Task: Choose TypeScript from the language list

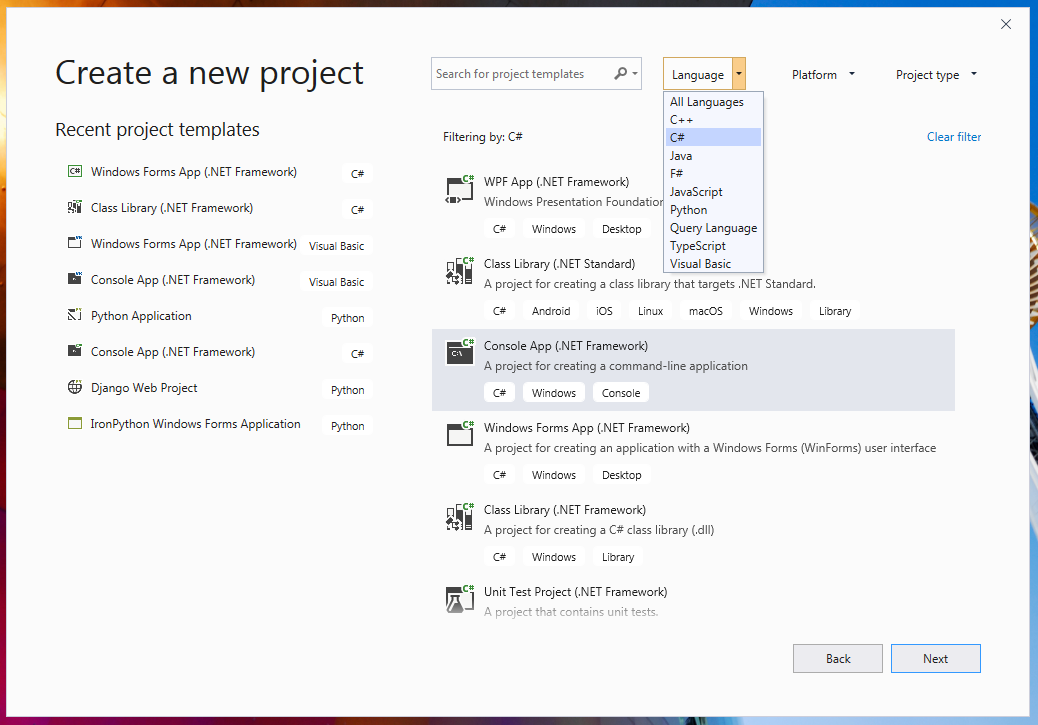Action: click(713, 246)
